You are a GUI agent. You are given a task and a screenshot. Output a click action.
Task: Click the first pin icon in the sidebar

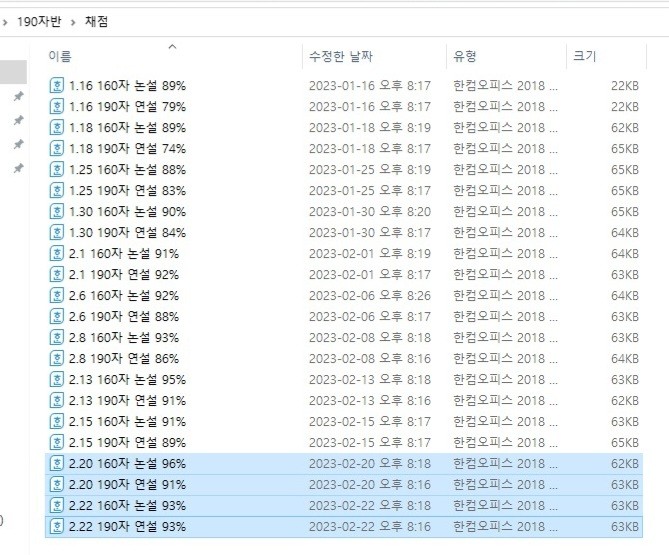point(18,97)
